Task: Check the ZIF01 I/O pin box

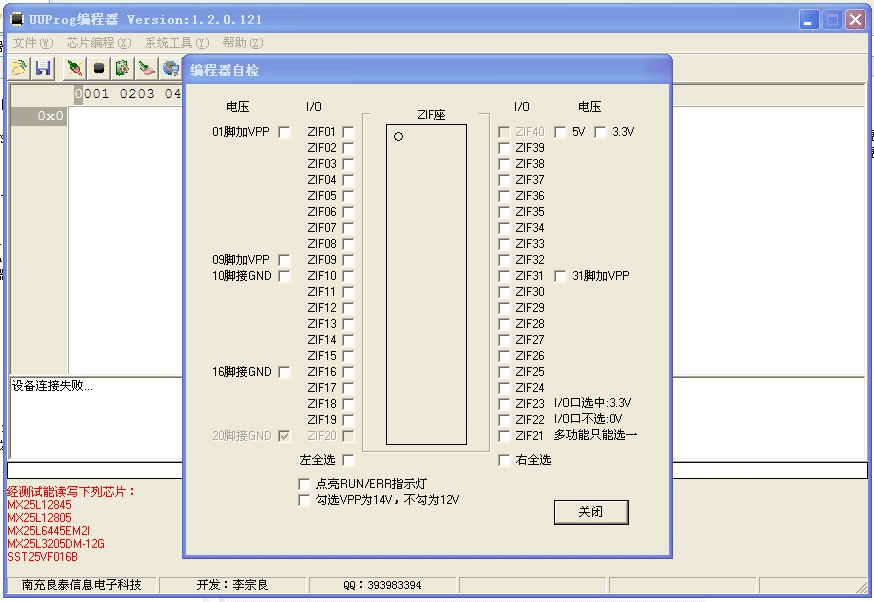Action: [x=348, y=132]
